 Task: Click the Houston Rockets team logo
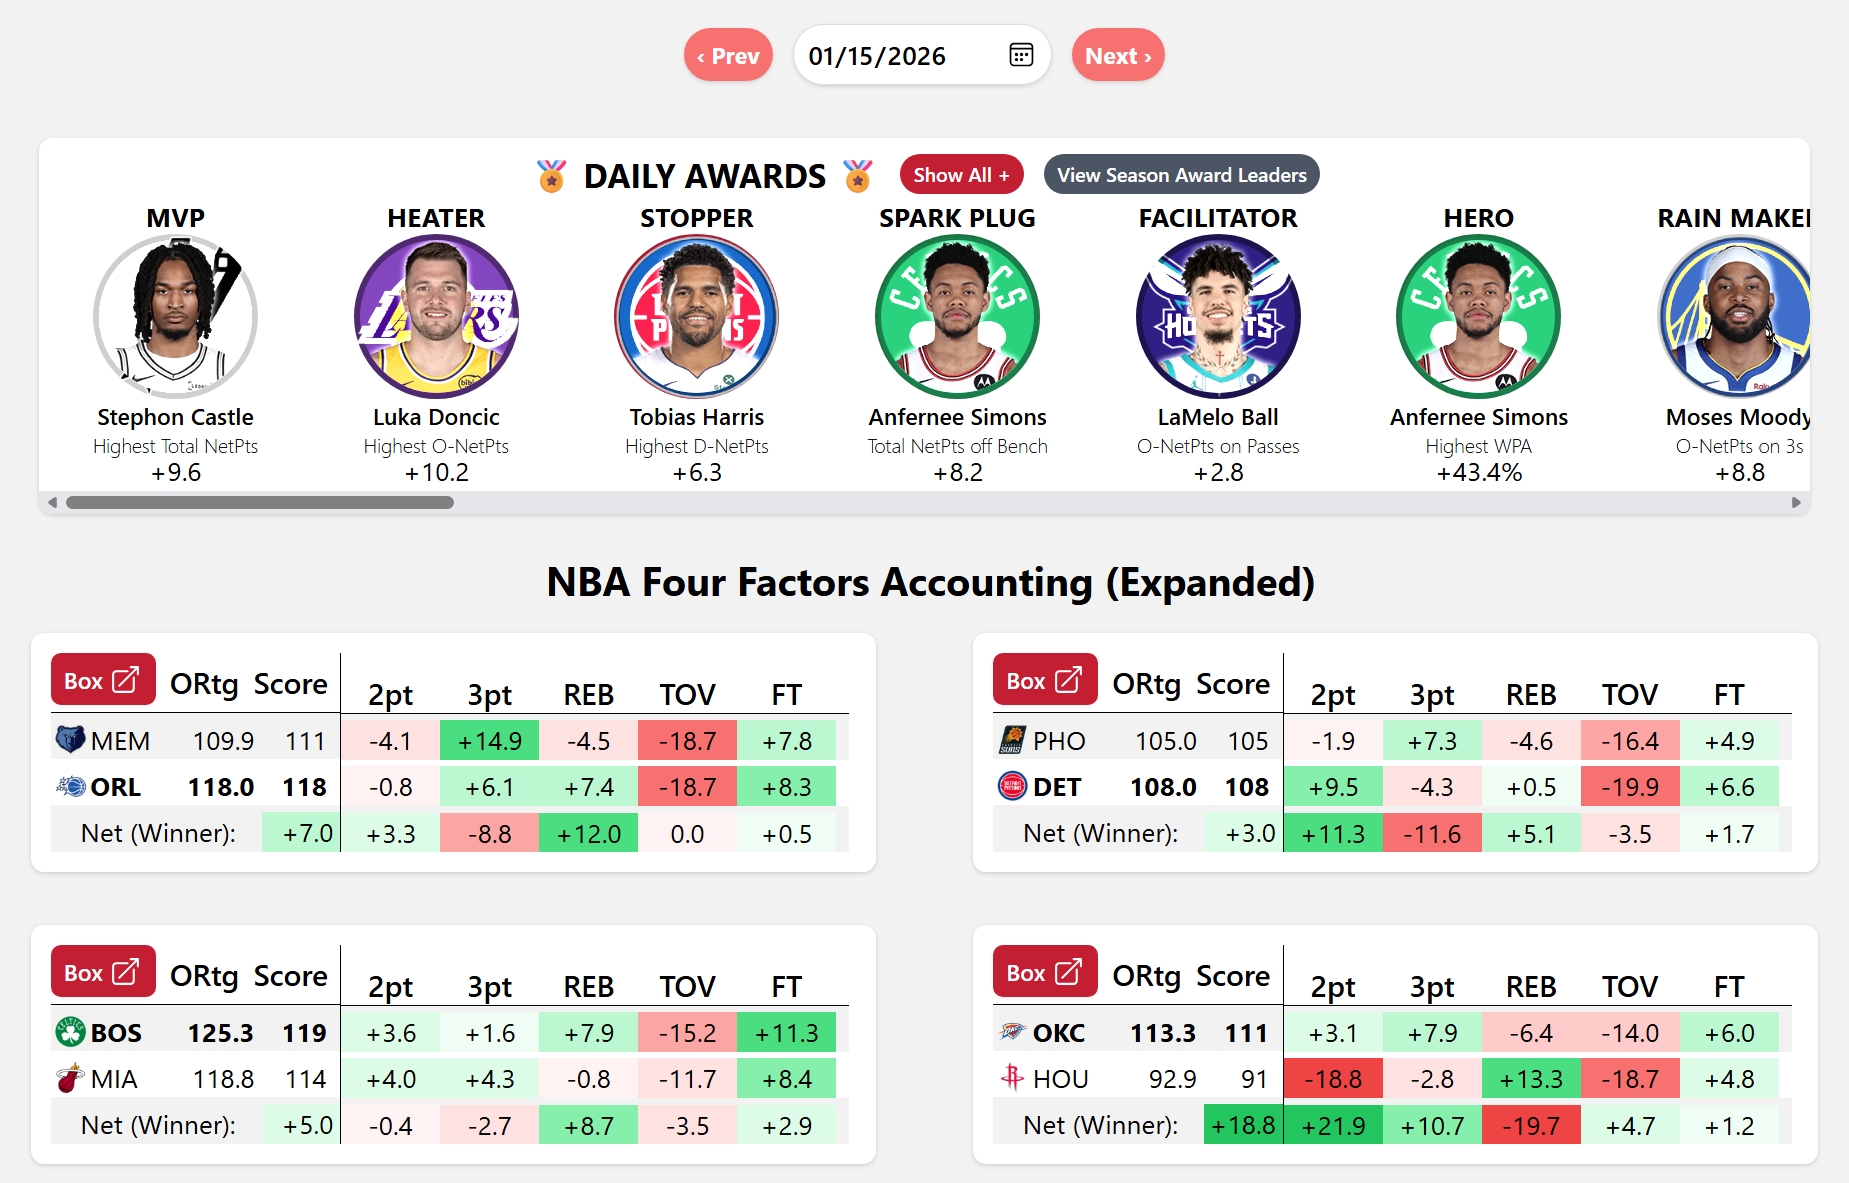[1012, 1078]
